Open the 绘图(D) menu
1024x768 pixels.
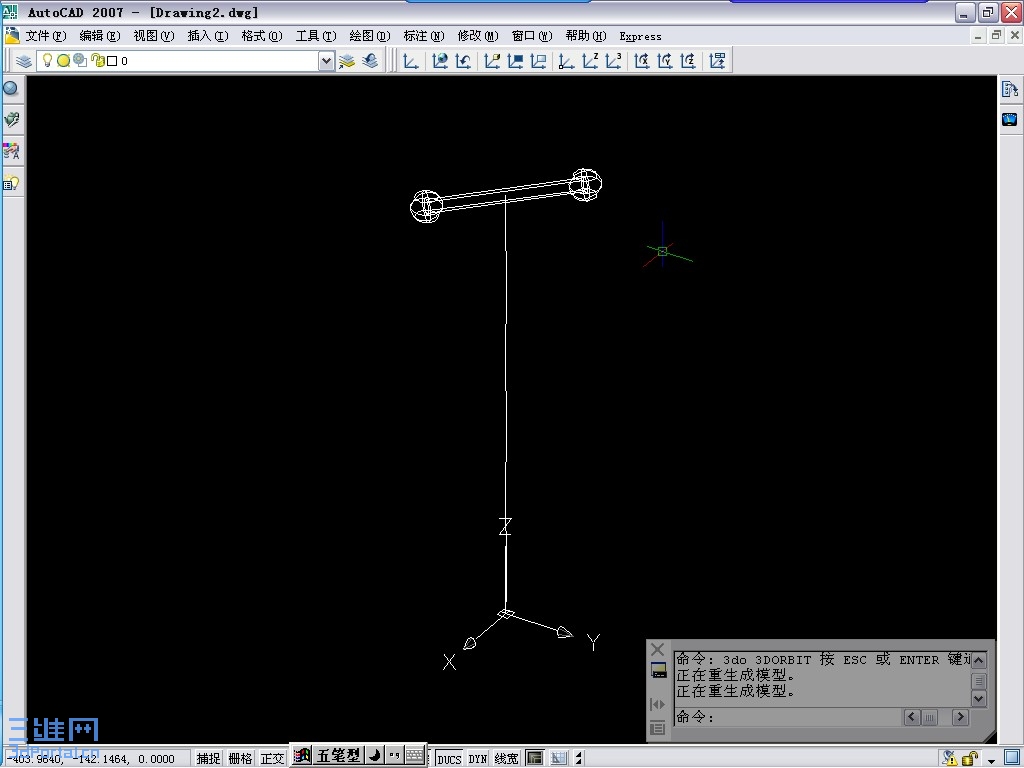370,36
